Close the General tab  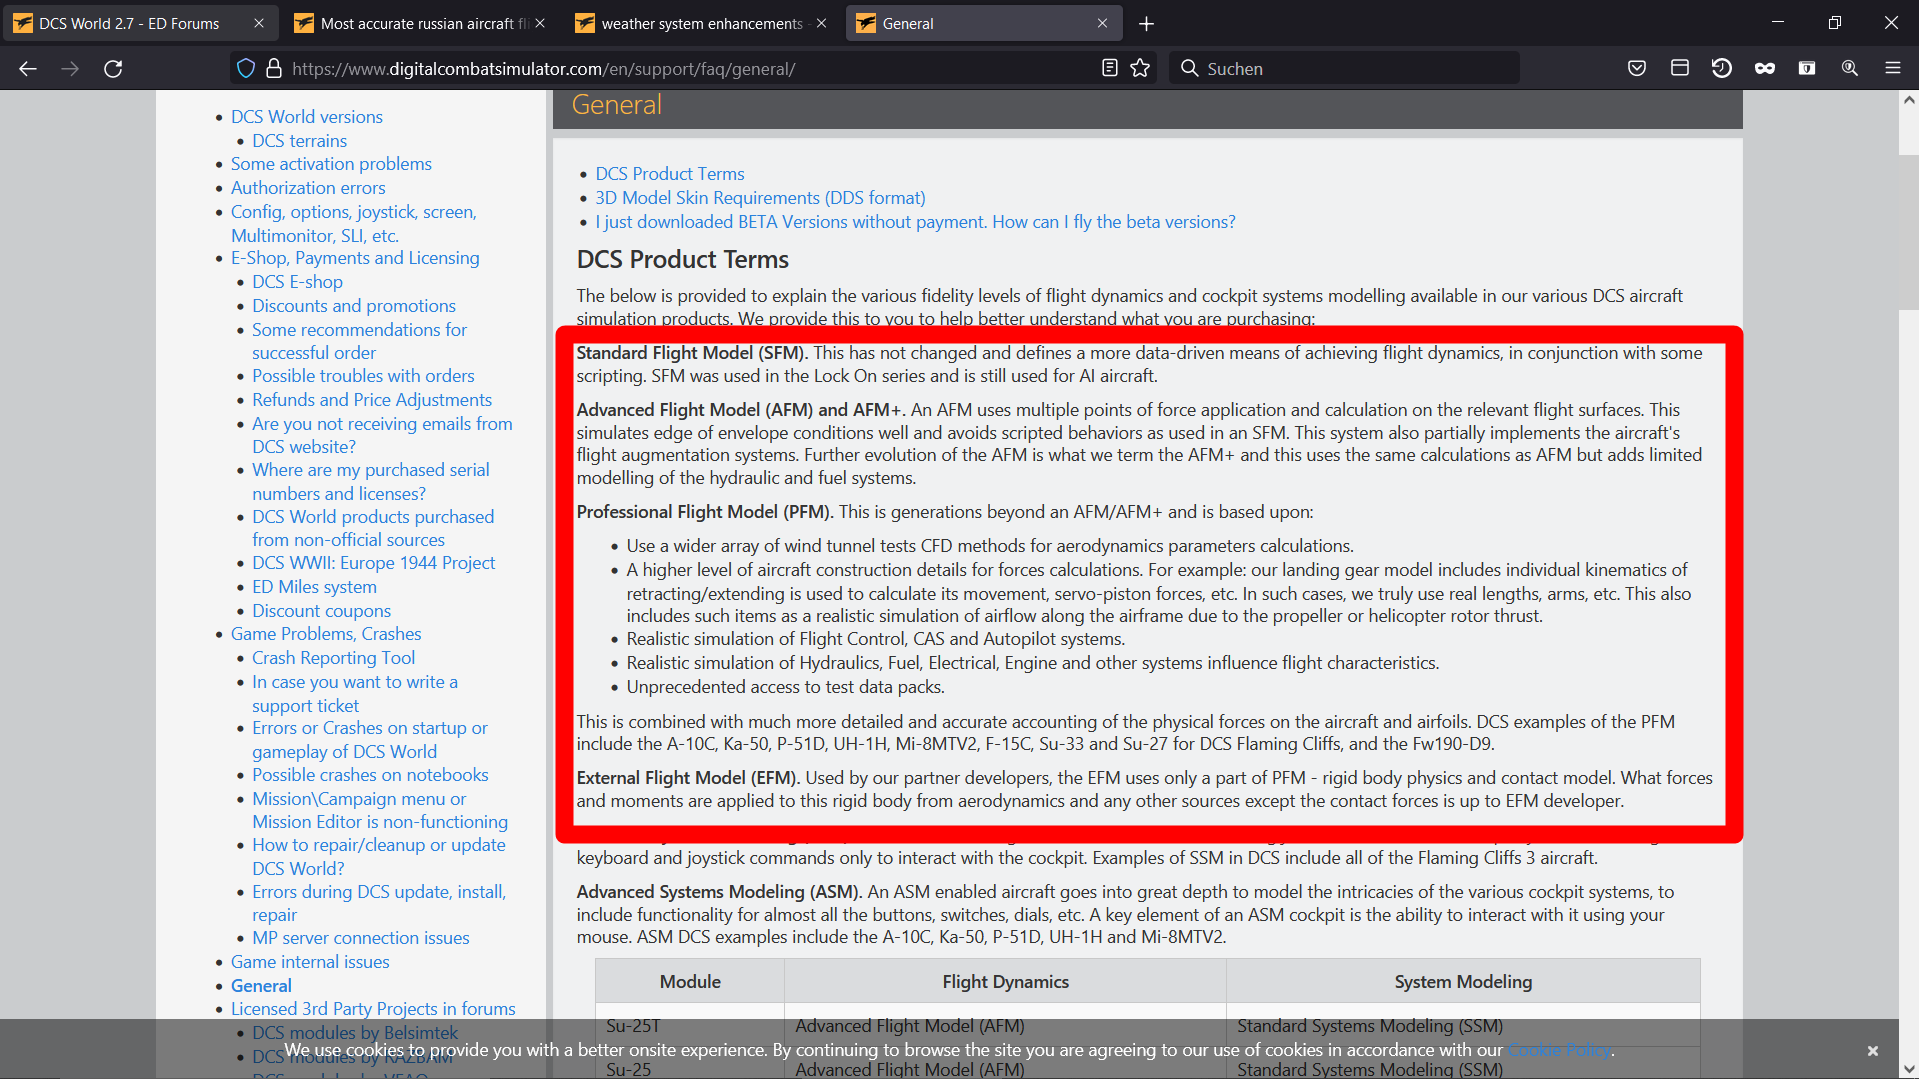pyautogui.click(x=1103, y=23)
